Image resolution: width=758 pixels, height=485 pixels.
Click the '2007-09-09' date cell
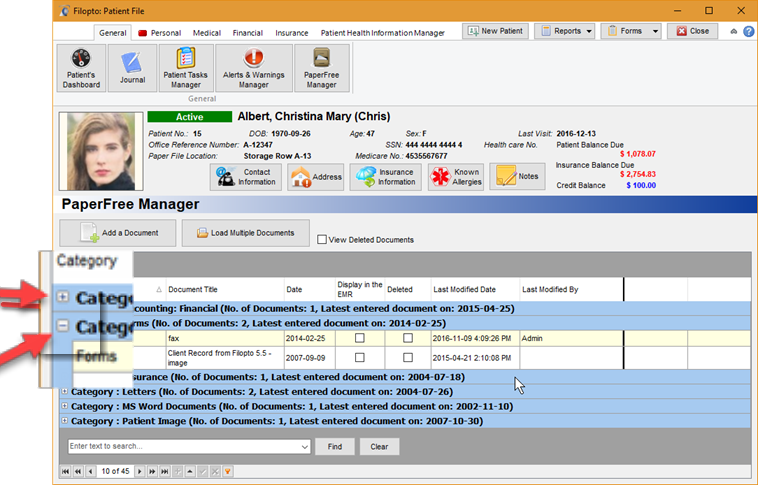coord(309,358)
